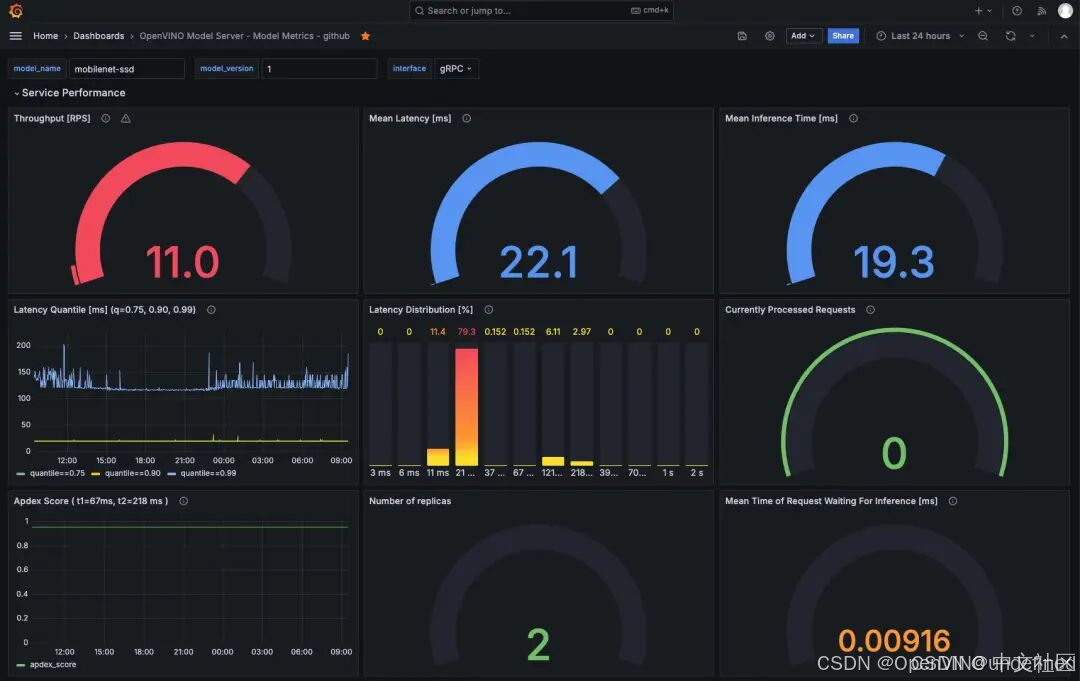Zoom out the time range

983,36
